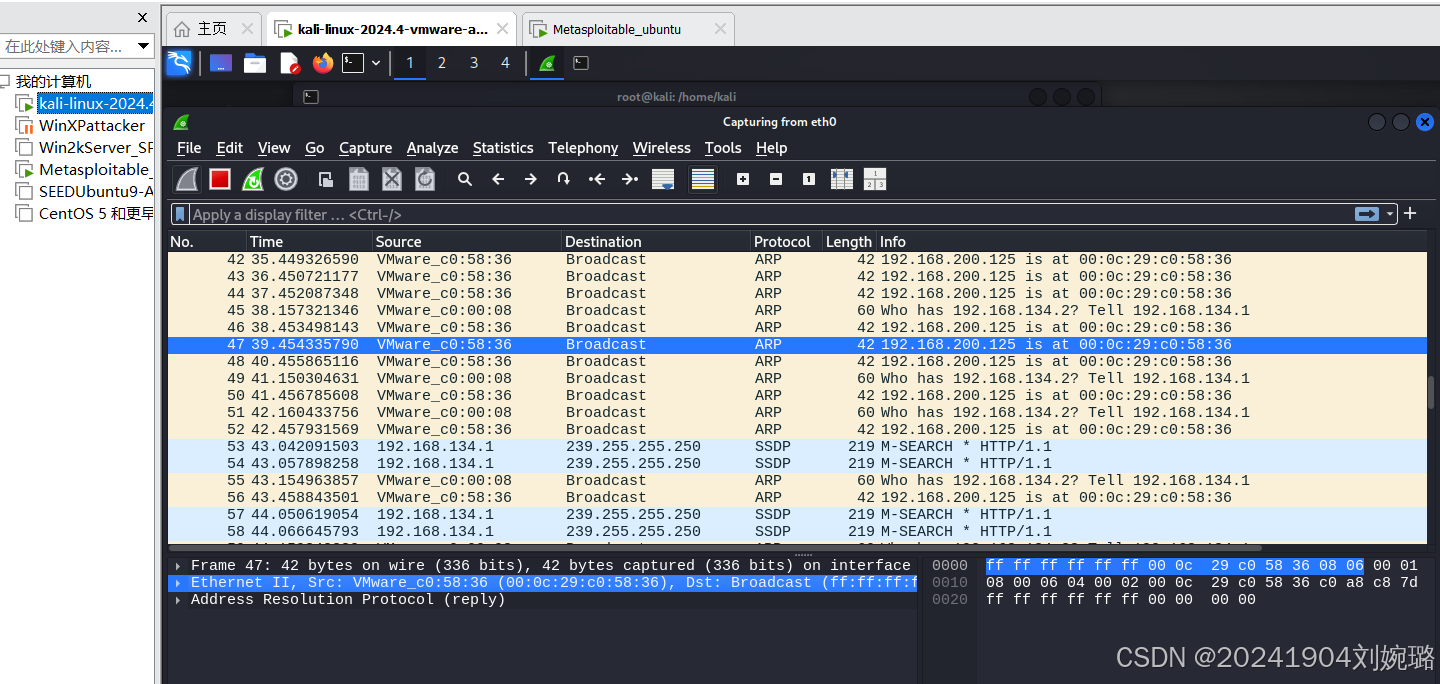The image size is (1440, 684).
Task: Start a new packet capture (shark fin)
Action: (x=188, y=179)
